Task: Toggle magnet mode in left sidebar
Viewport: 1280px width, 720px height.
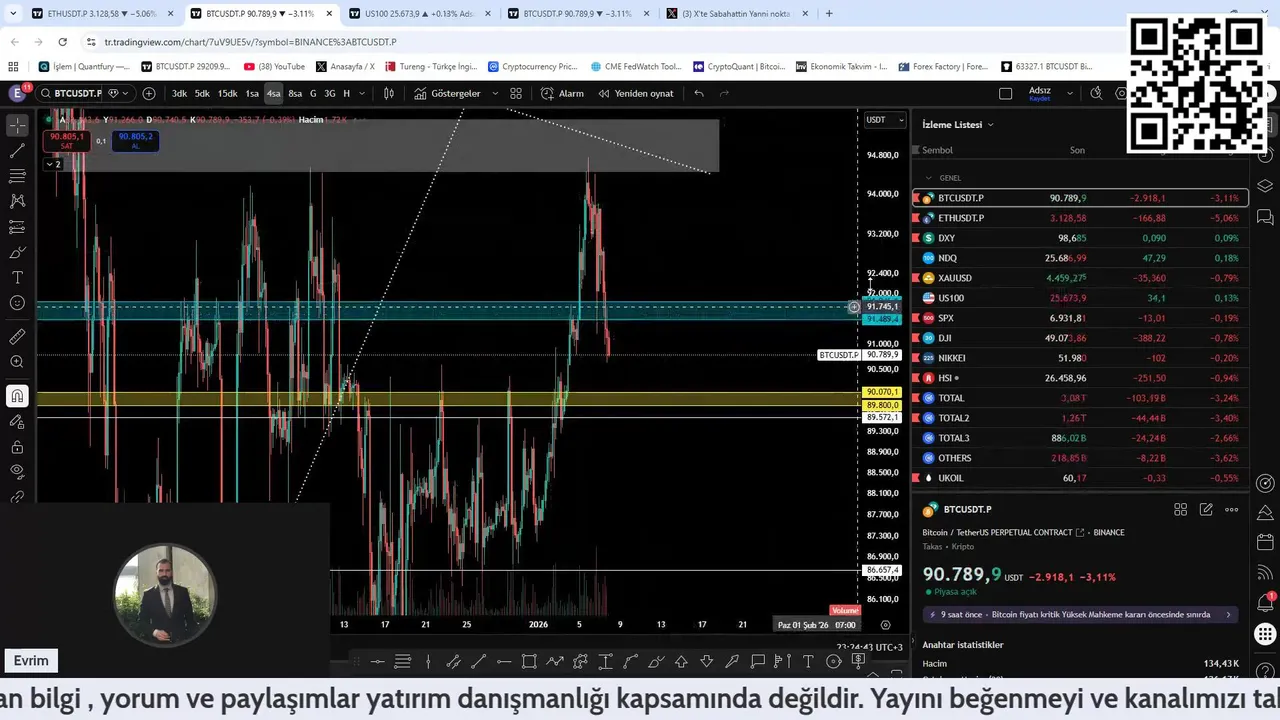Action: [x=17, y=396]
